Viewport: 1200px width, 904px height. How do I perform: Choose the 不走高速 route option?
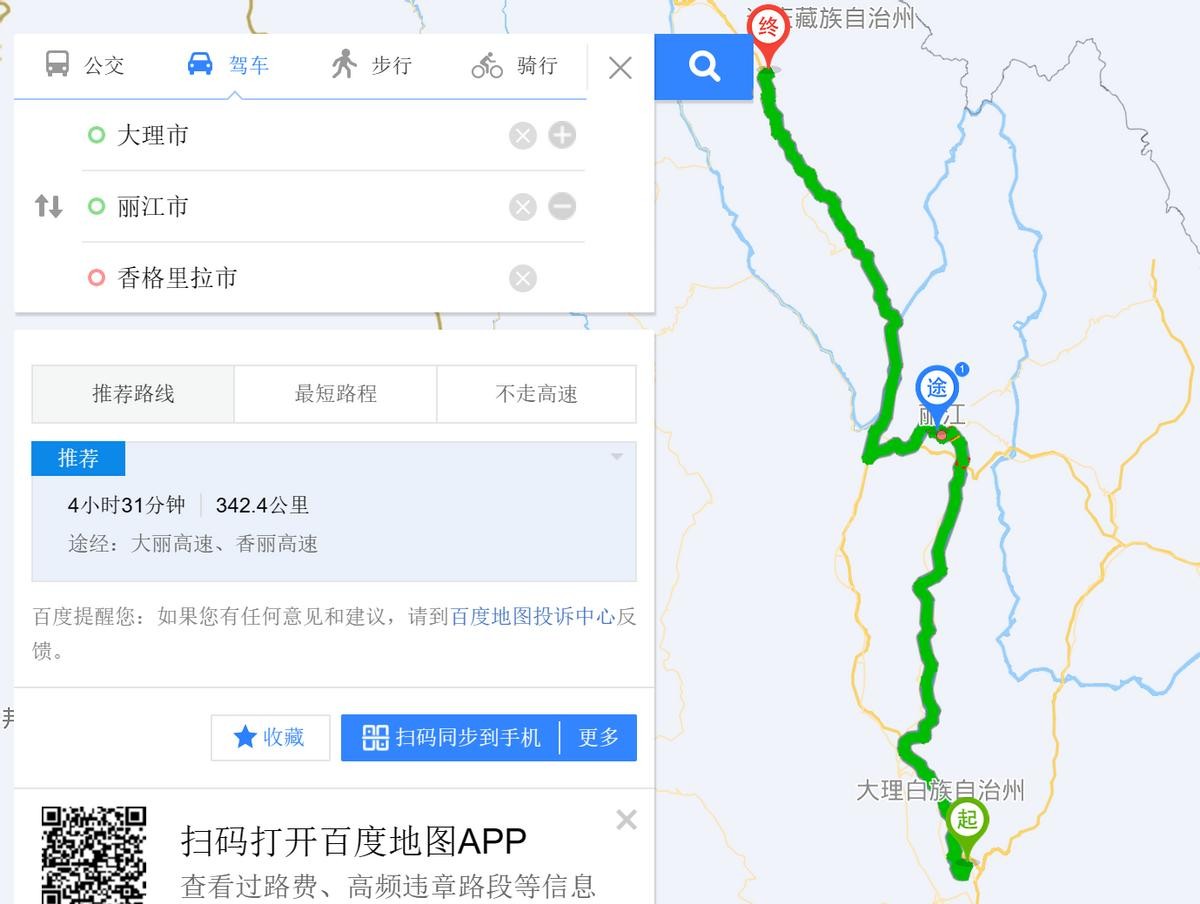pos(536,394)
